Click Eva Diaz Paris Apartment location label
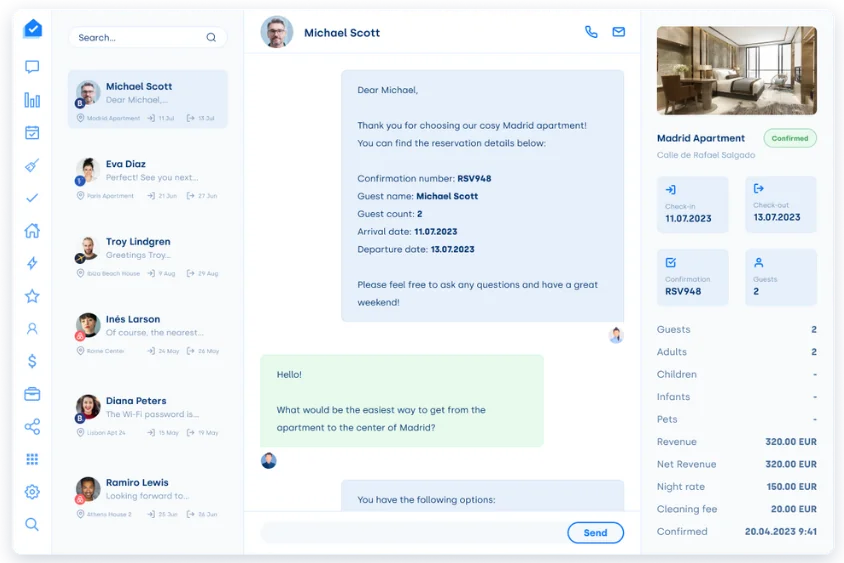The height and width of the screenshot is (563, 844). (x=110, y=196)
